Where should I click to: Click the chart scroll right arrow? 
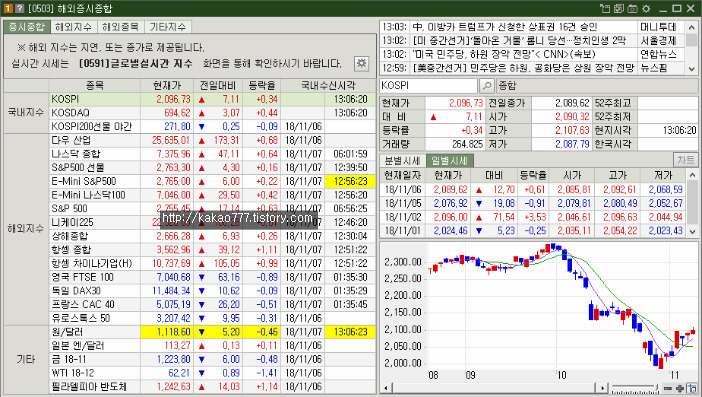pyautogui.click(x=603, y=388)
